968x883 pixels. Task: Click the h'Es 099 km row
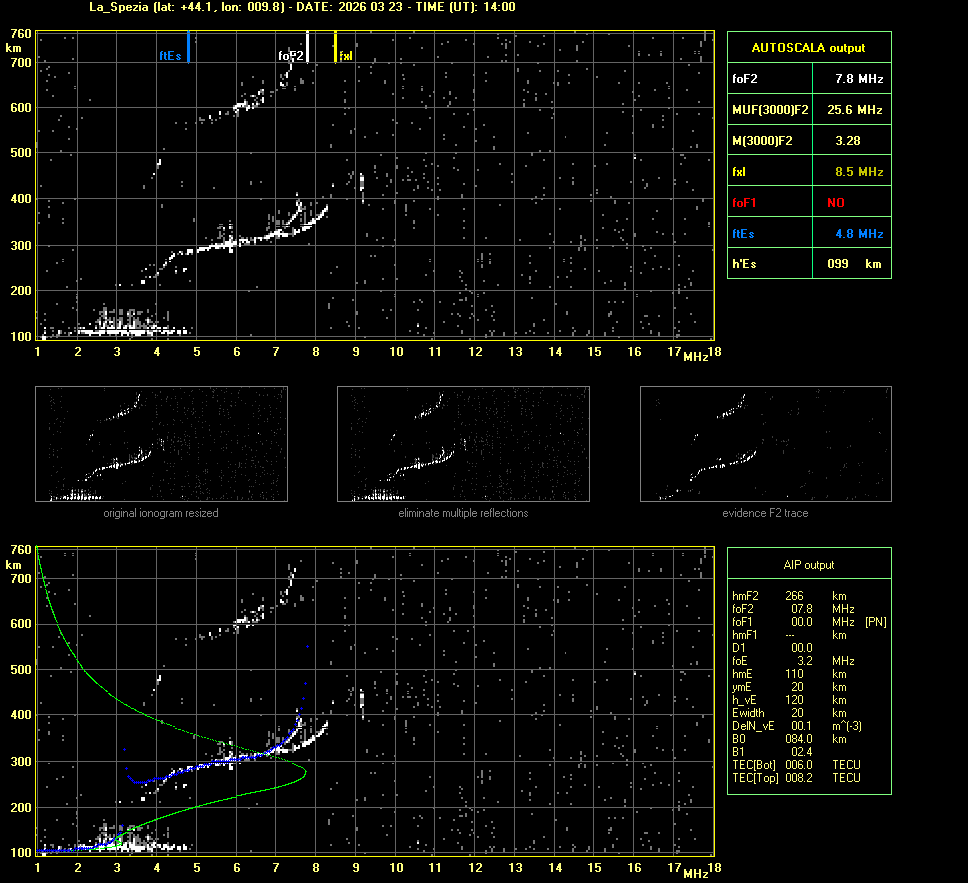[808, 264]
